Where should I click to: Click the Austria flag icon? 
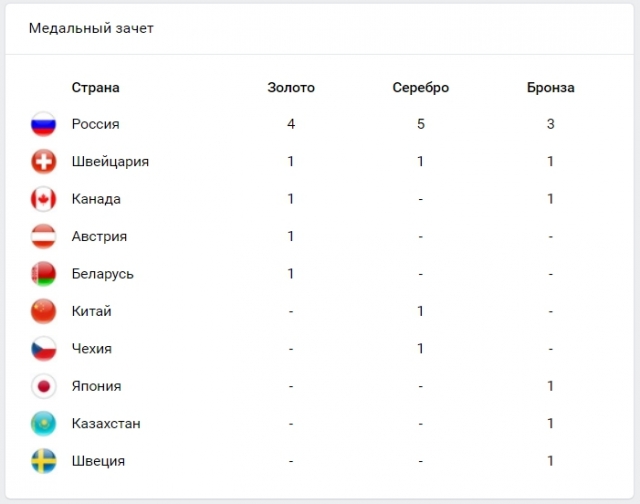click(x=43, y=236)
